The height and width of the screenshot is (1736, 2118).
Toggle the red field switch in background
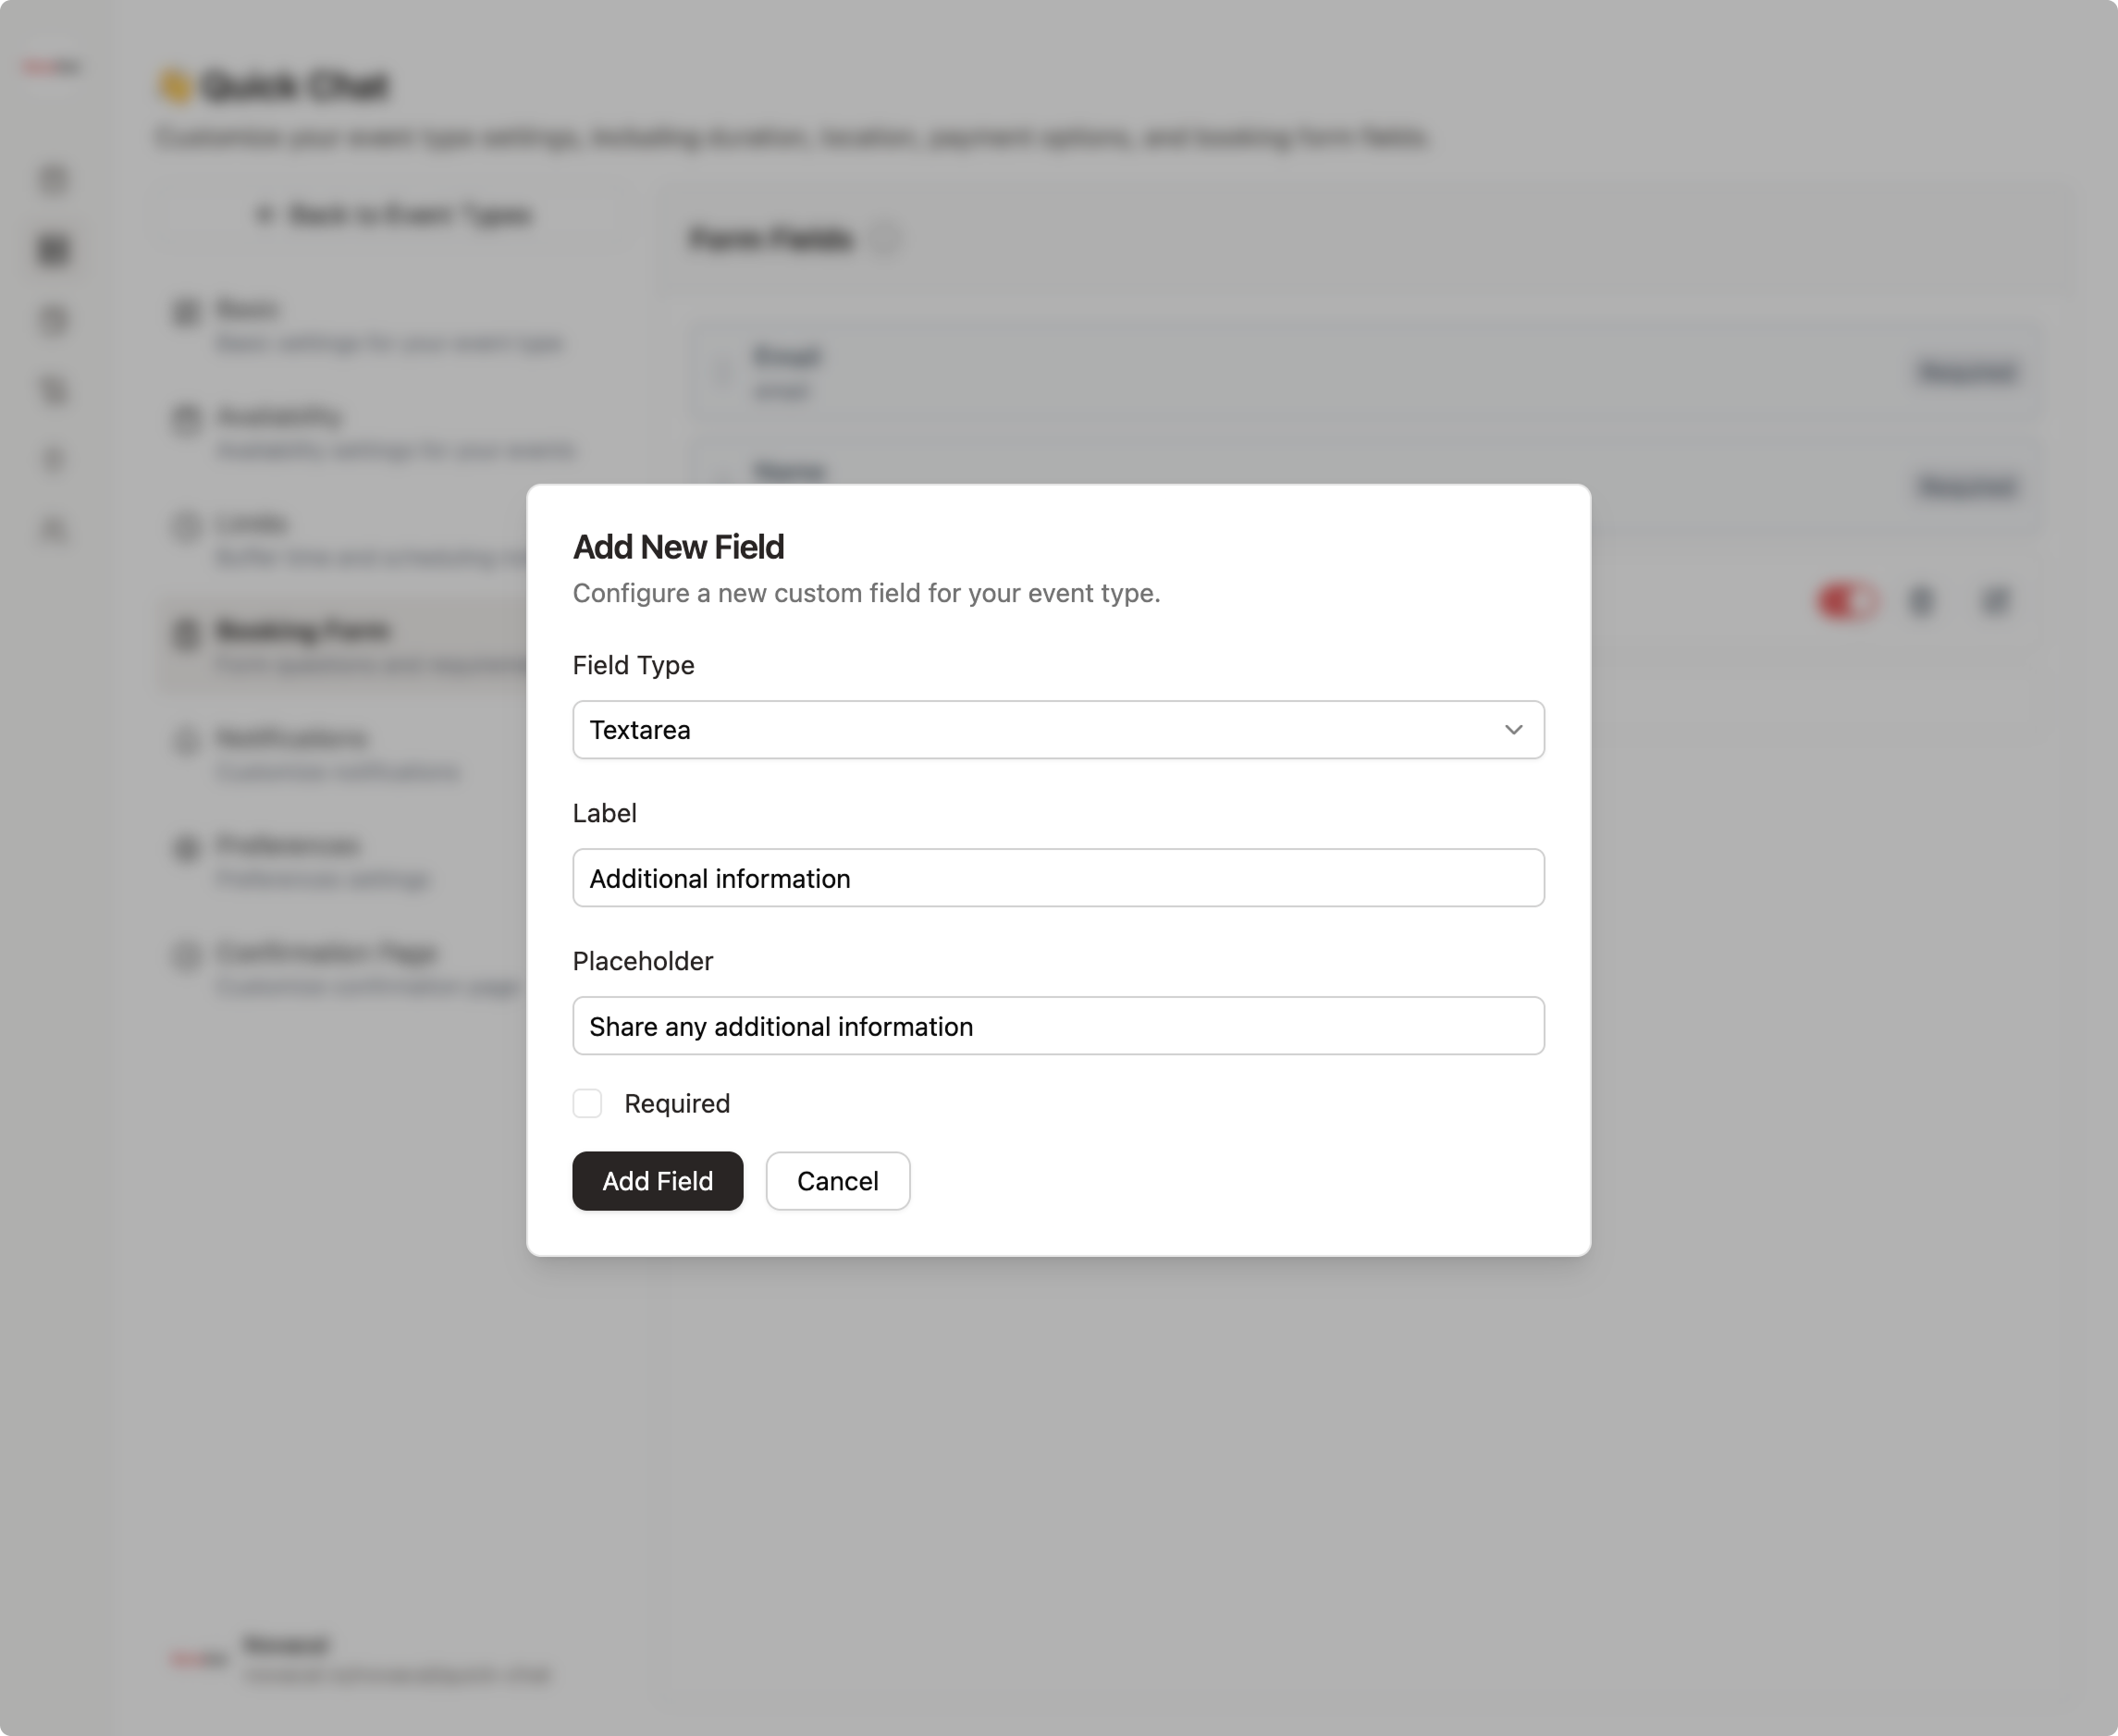(x=1846, y=601)
